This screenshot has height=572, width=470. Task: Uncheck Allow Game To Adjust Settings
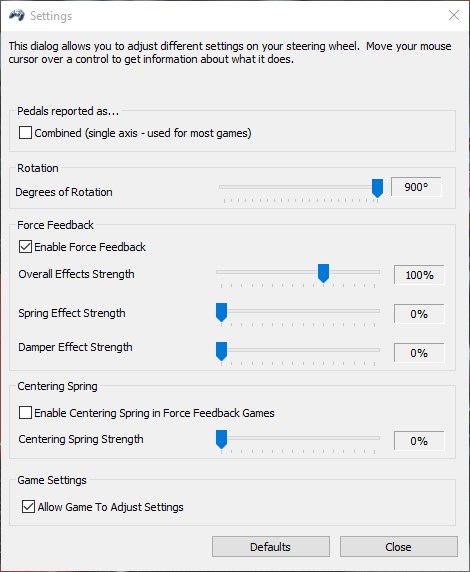(x=28, y=507)
